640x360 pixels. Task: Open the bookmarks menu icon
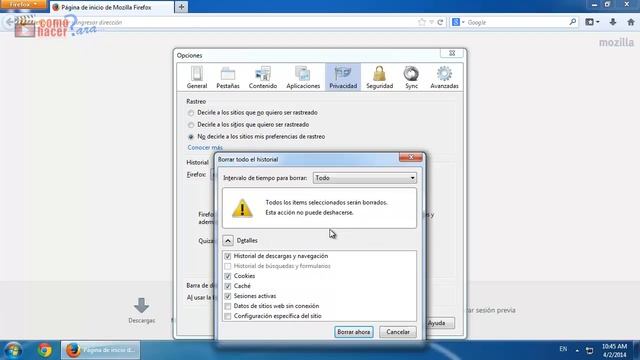click(x=592, y=22)
